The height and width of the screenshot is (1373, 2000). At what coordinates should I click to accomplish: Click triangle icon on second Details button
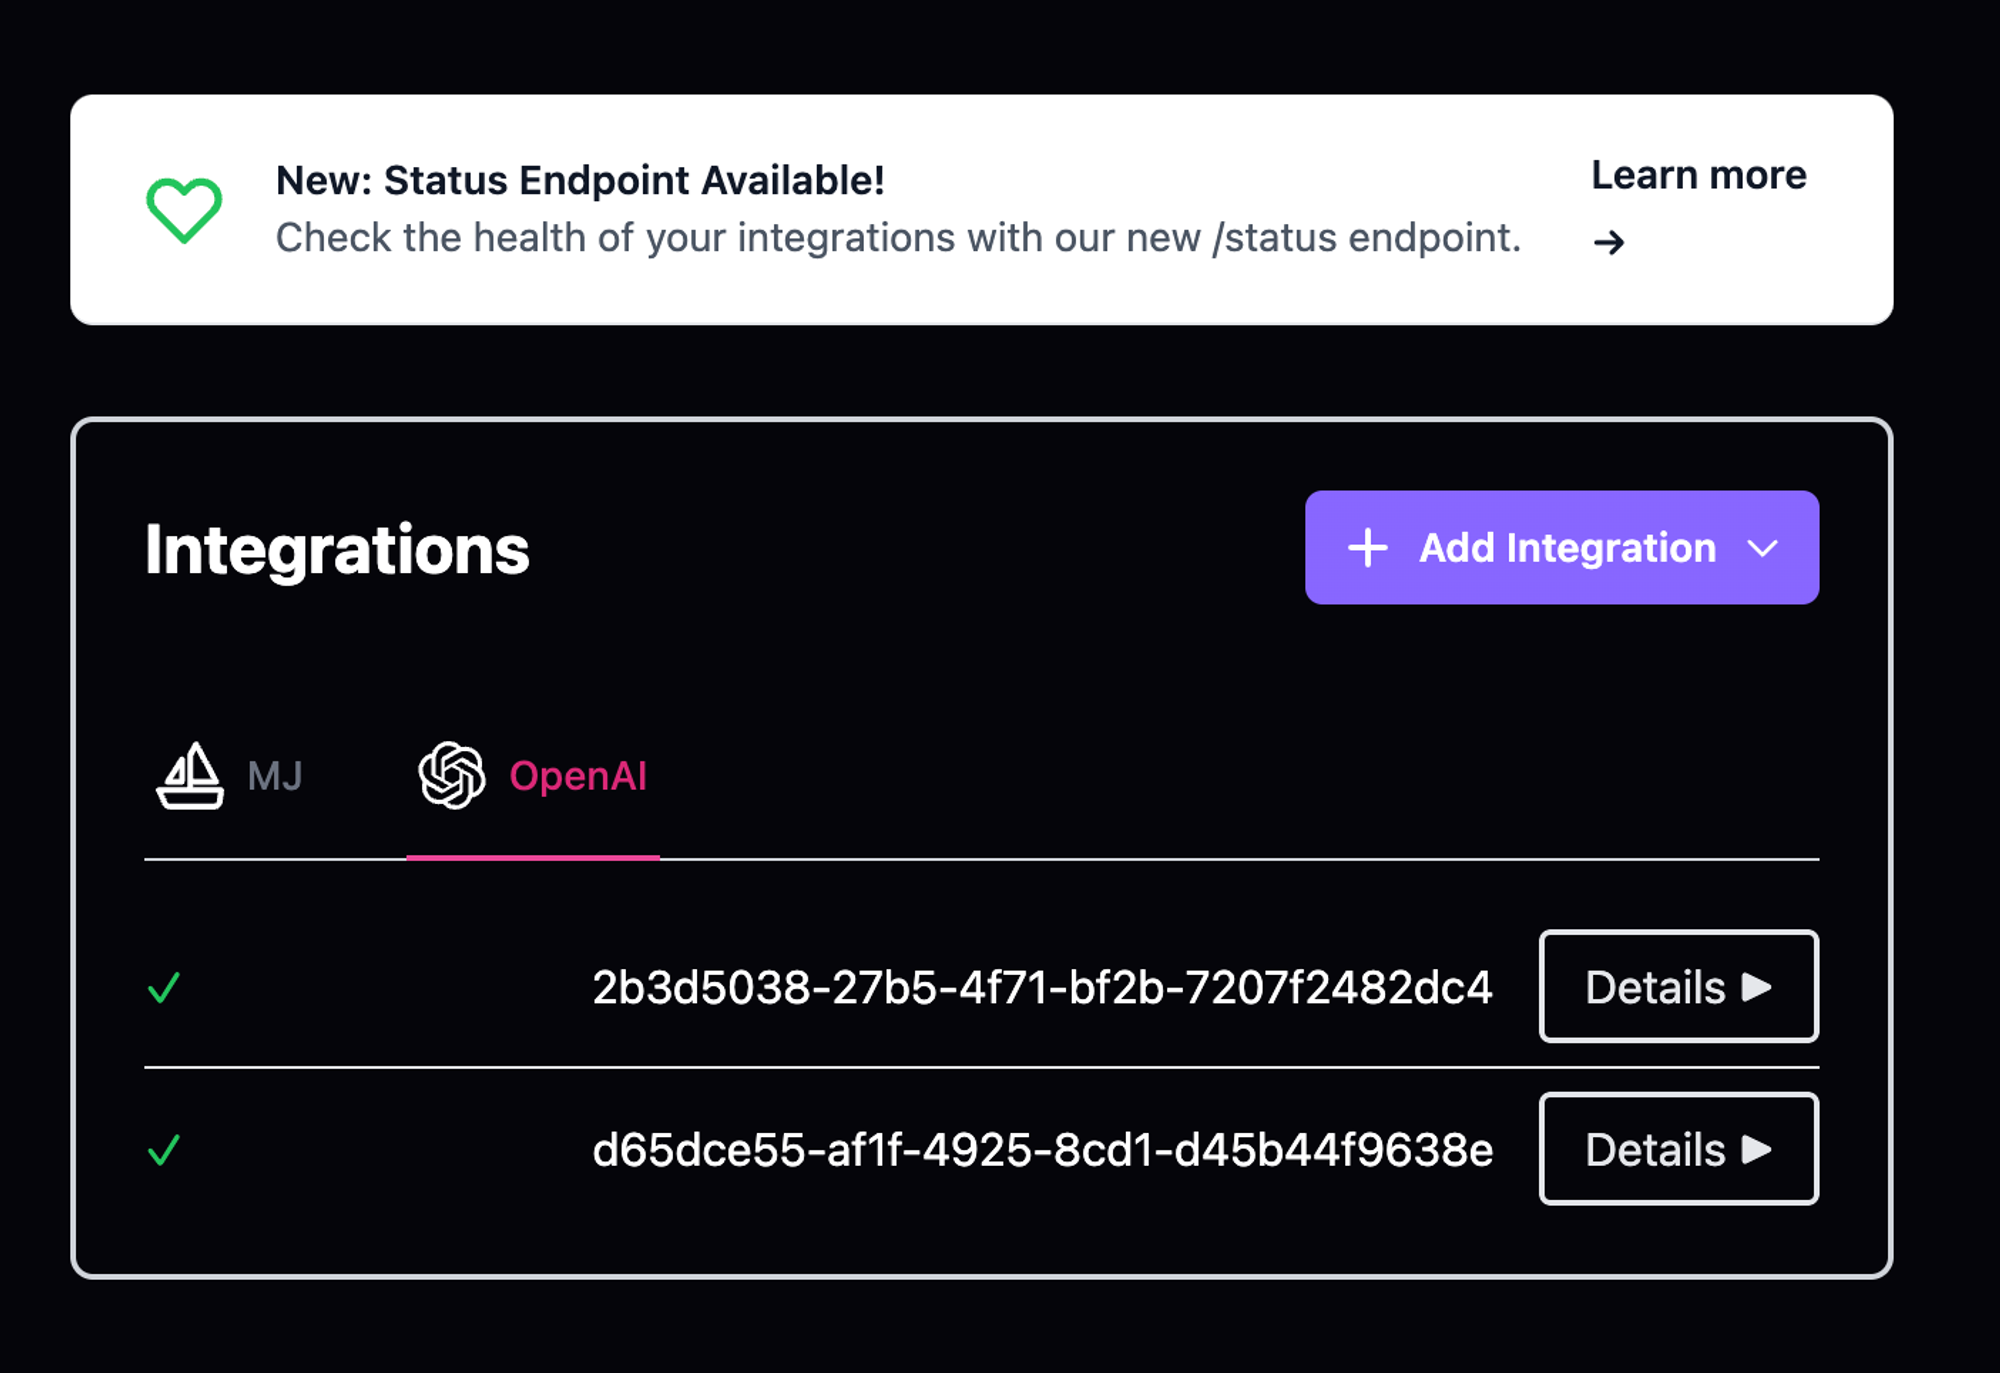1757,1149
